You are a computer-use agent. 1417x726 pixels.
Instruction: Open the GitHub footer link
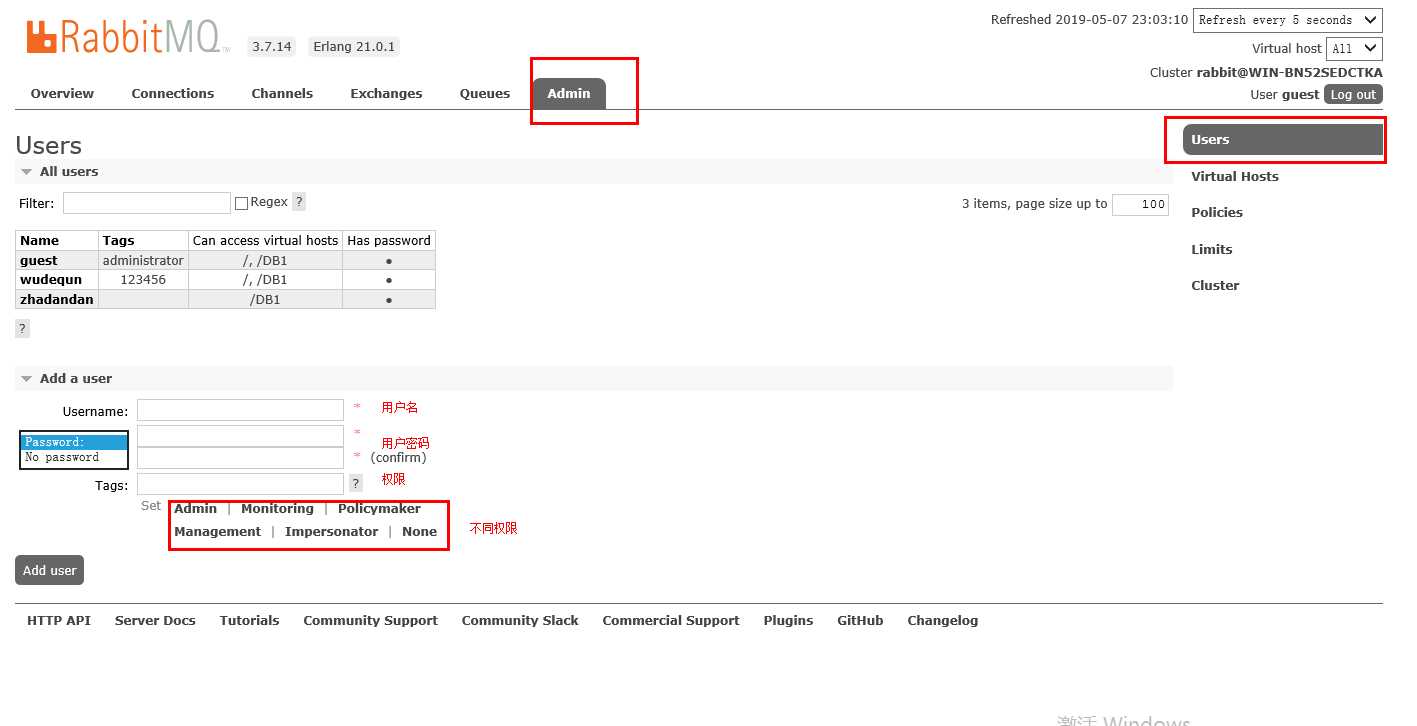[x=860, y=621]
